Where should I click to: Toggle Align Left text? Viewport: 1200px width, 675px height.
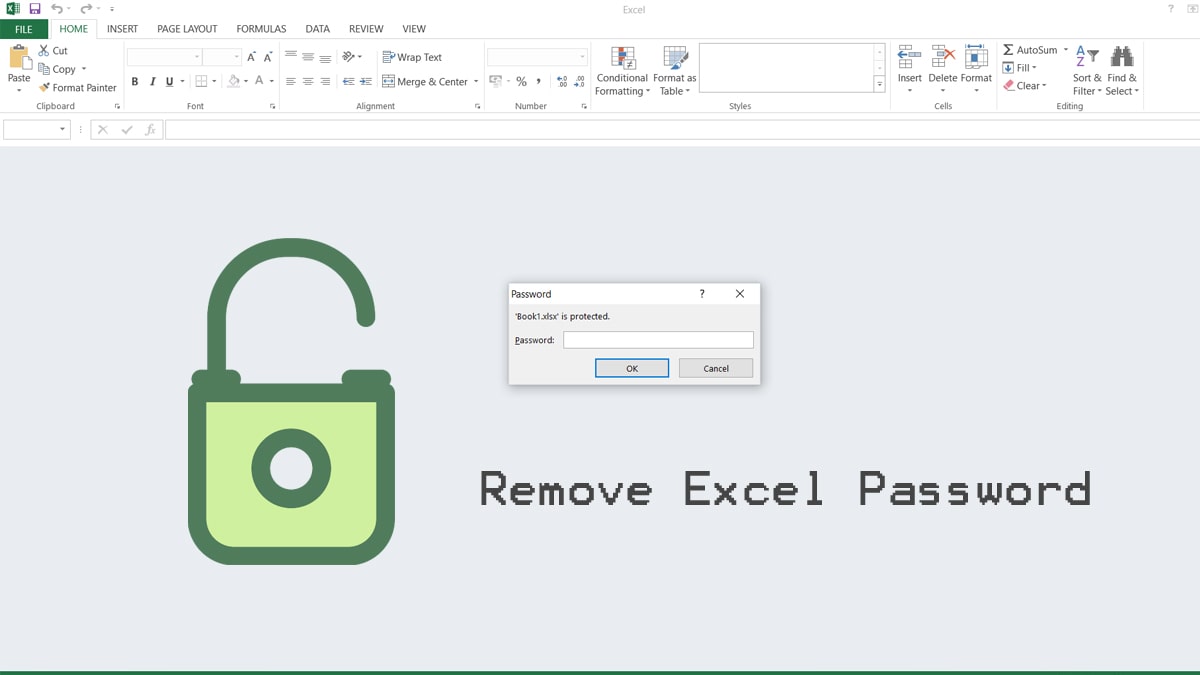pyautogui.click(x=291, y=81)
